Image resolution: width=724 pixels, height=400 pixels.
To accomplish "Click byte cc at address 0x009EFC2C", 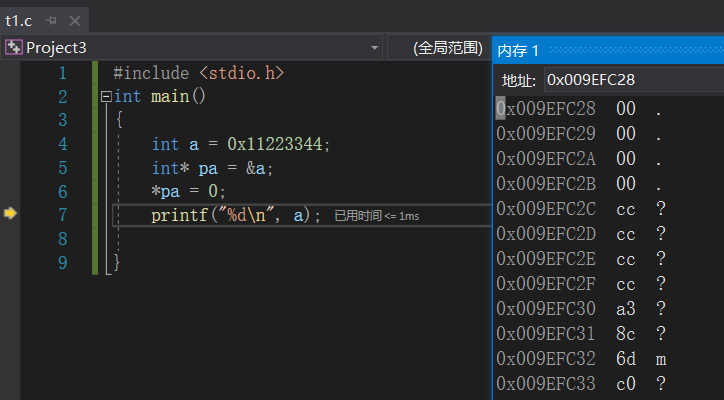I will (626, 208).
